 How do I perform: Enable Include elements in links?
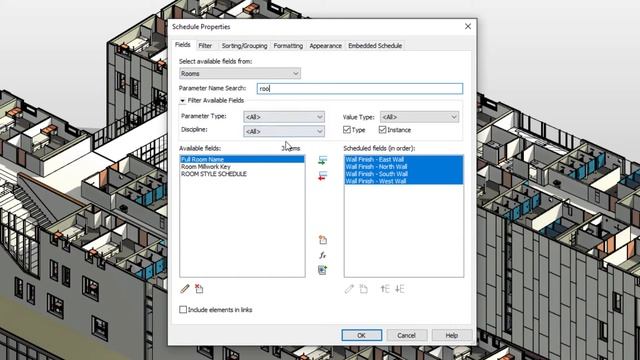pos(183,310)
